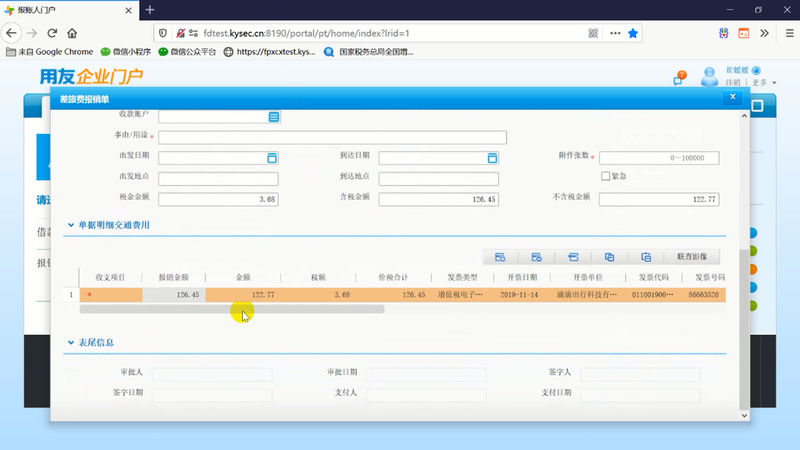This screenshot has height=450, width=800.
Task: Open the 到达日期 calendar picker
Action: 492,158
